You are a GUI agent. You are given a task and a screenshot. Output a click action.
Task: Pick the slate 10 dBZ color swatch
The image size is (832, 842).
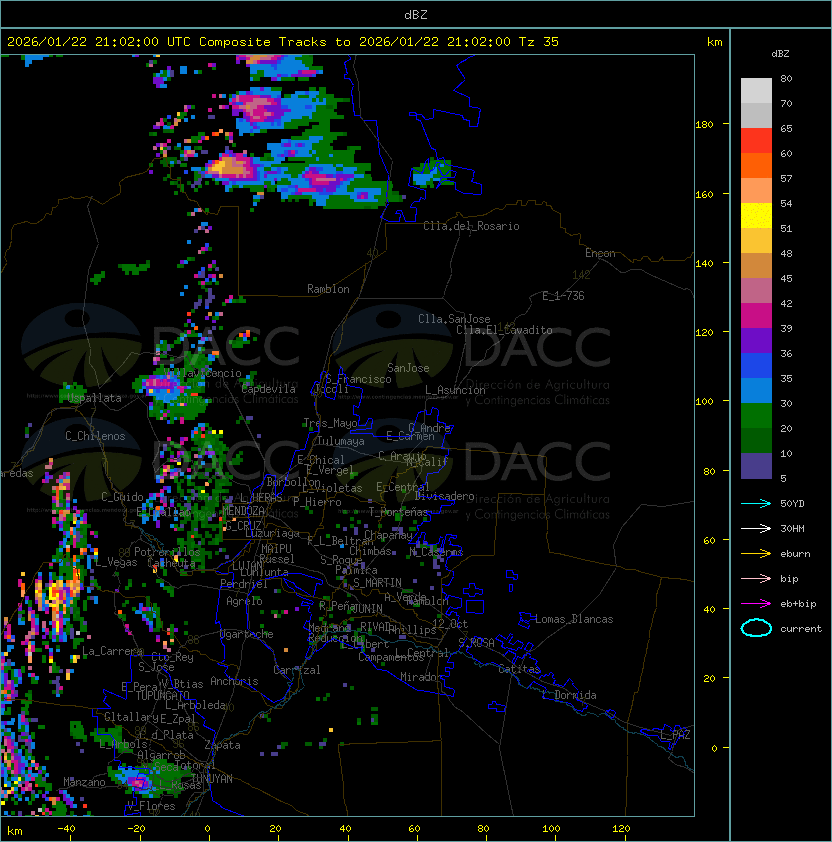[756, 466]
